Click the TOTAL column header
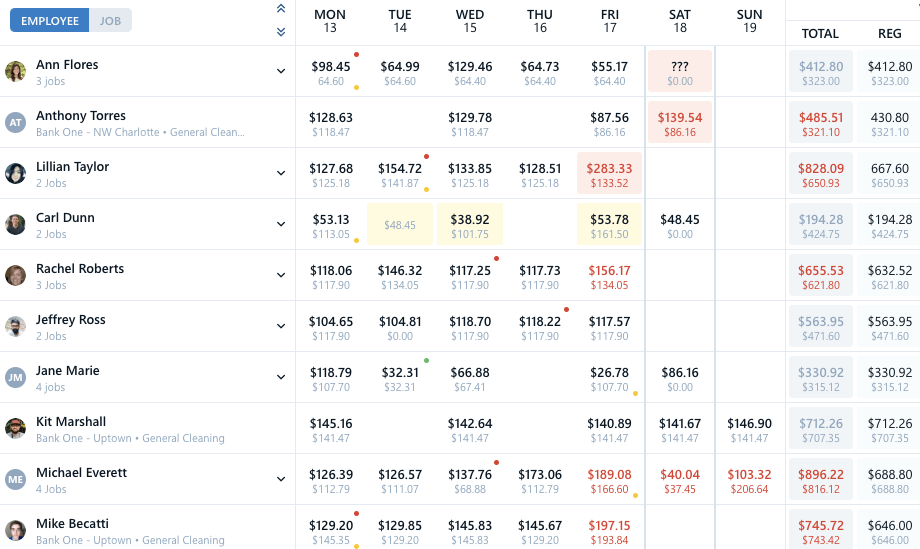Viewport: 920px width, 549px height. tap(820, 34)
